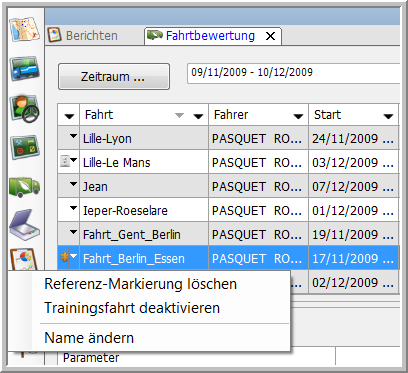This screenshot has width=408, height=373.
Task: Open the driver with steering wheel icon
Action: tap(25, 108)
